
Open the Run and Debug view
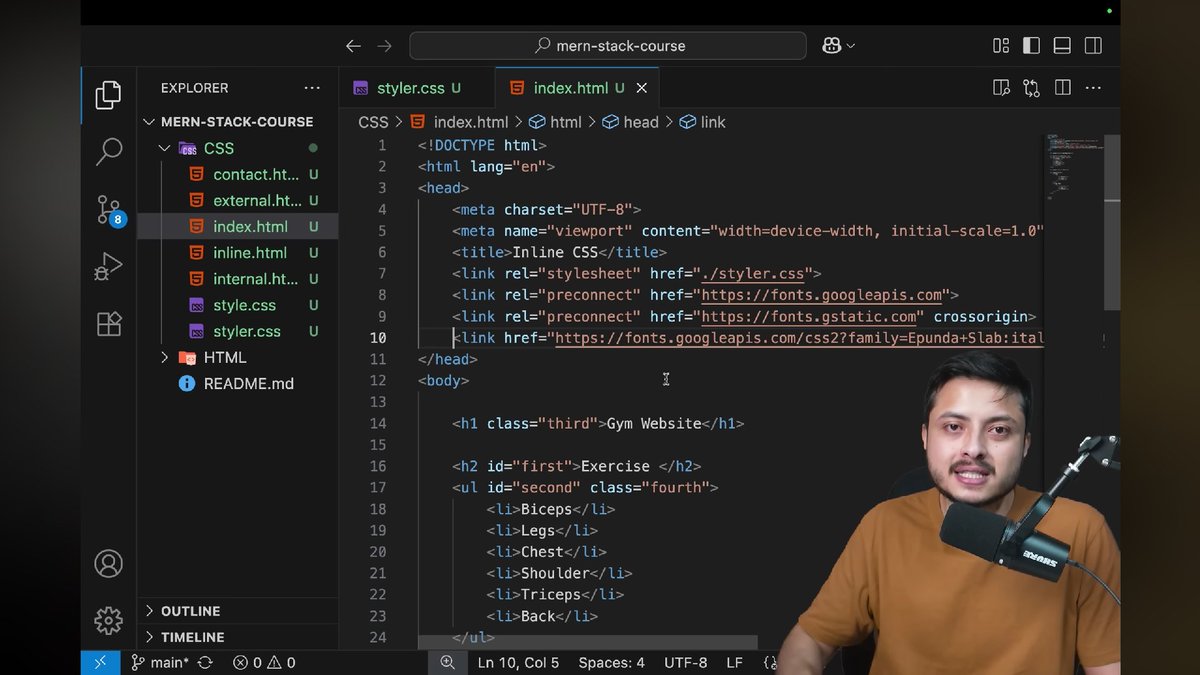point(108,266)
